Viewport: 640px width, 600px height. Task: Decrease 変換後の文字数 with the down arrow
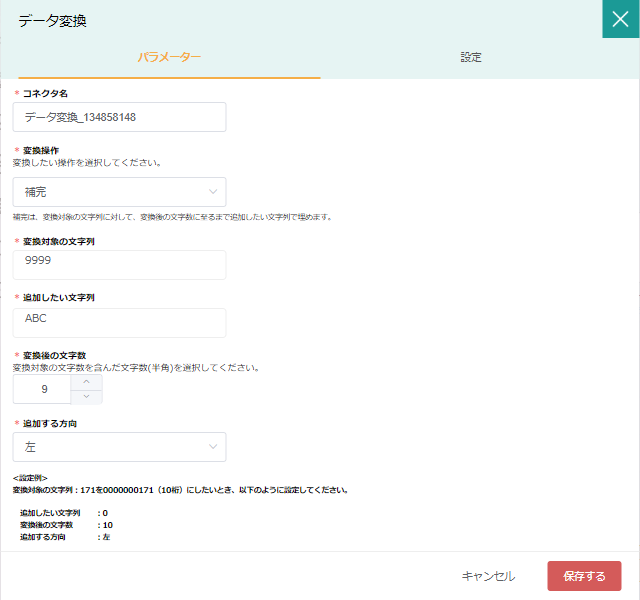click(x=86, y=397)
